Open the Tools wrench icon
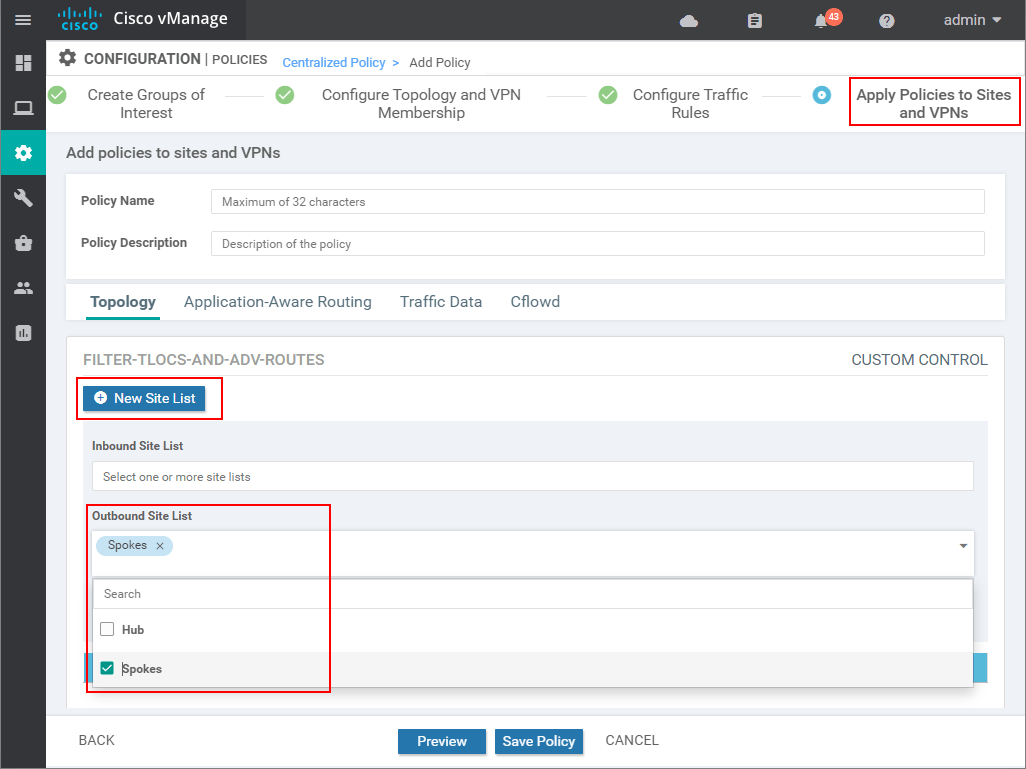Viewport: 1026px width, 769px height. pyautogui.click(x=23, y=198)
